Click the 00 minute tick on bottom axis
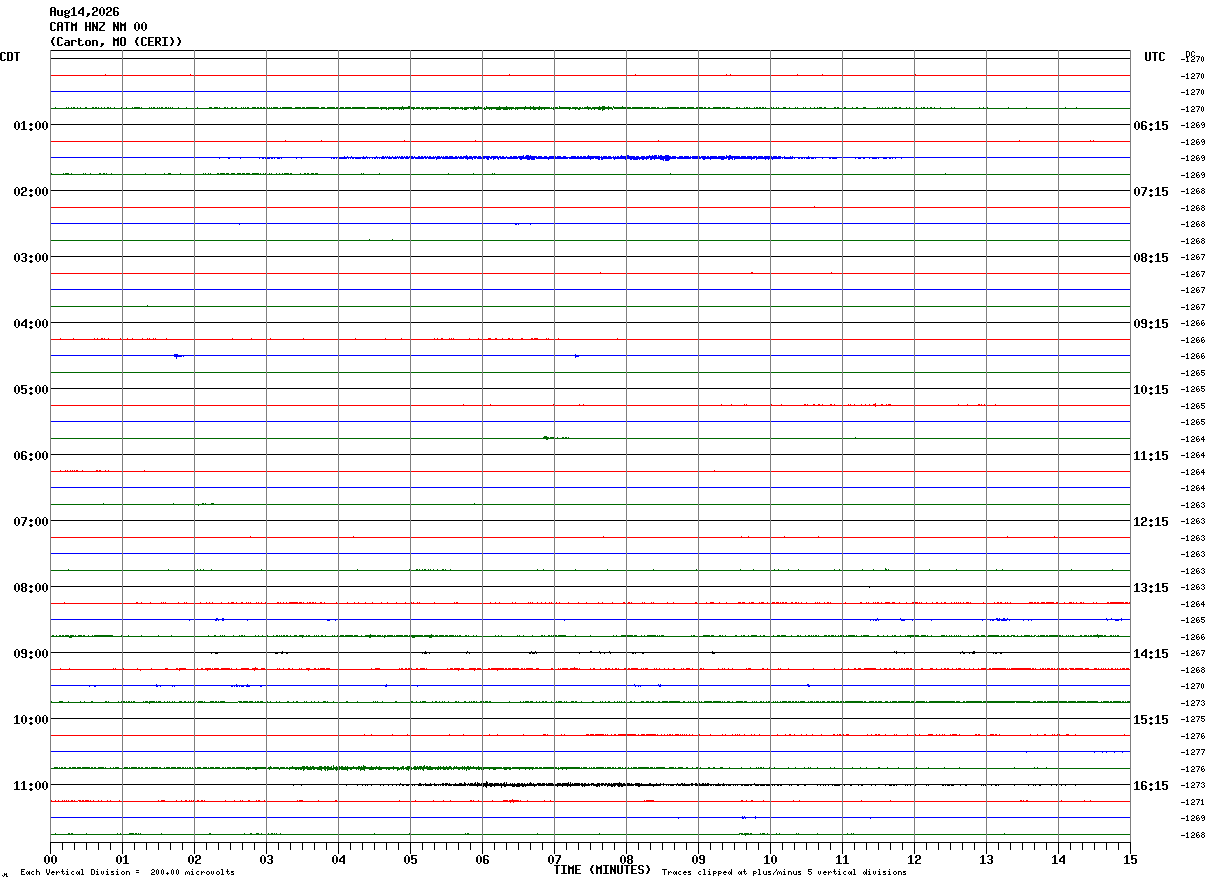 [51, 859]
